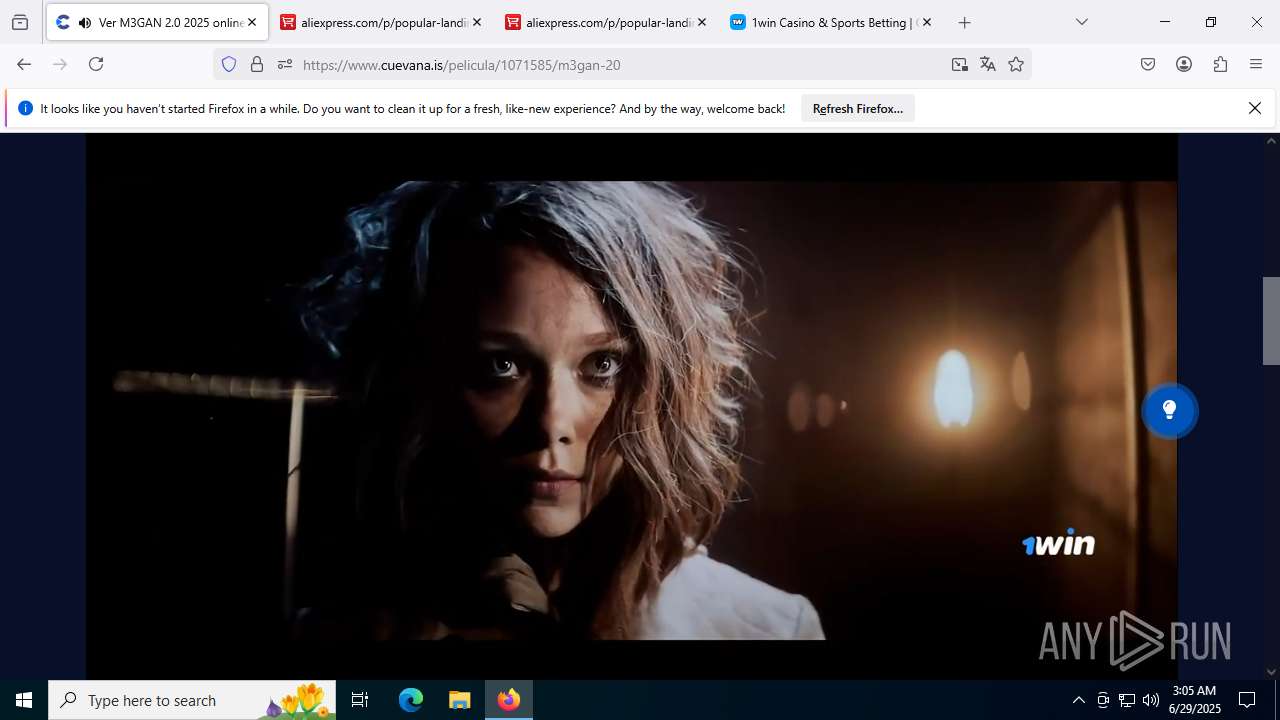This screenshot has height=720, width=1280.
Task: Focus the cuevana.is address bar
Action: point(620,64)
